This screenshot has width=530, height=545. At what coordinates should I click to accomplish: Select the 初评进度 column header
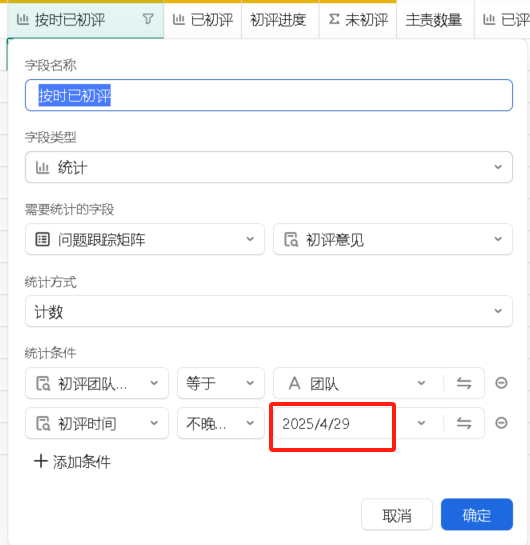278,20
